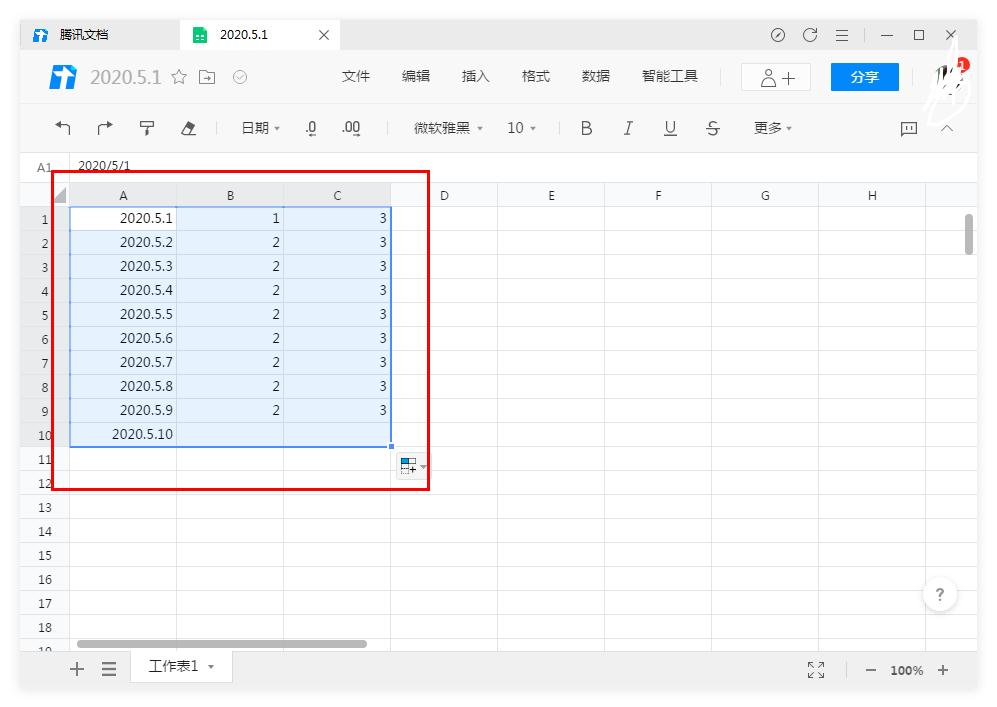Toggle italic formatting
The width and height of the screenshot is (997, 707).
(x=628, y=128)
